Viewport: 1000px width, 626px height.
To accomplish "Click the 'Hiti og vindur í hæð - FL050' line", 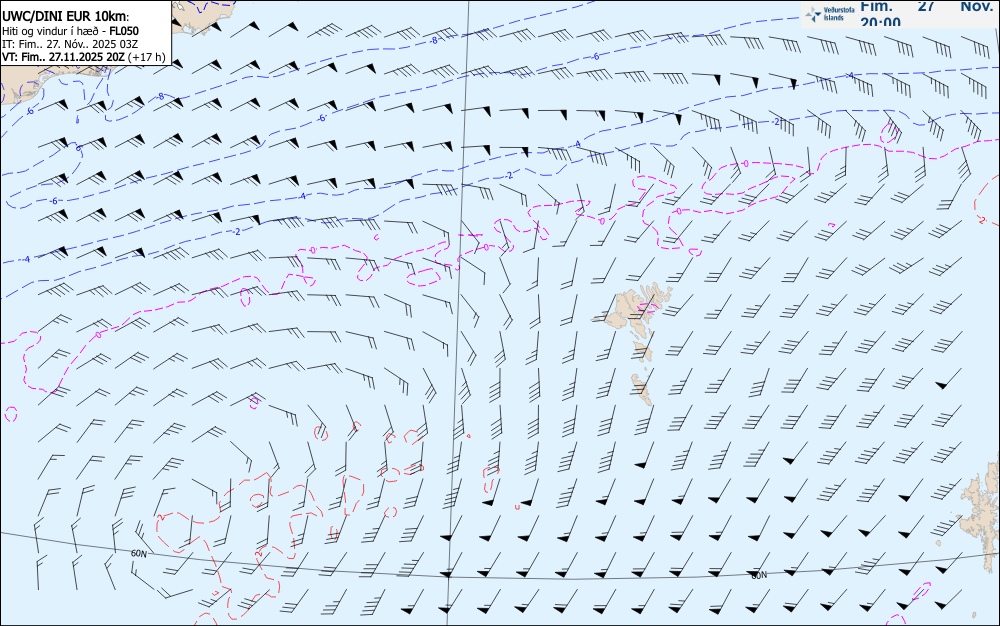I will tap(70, 31).
